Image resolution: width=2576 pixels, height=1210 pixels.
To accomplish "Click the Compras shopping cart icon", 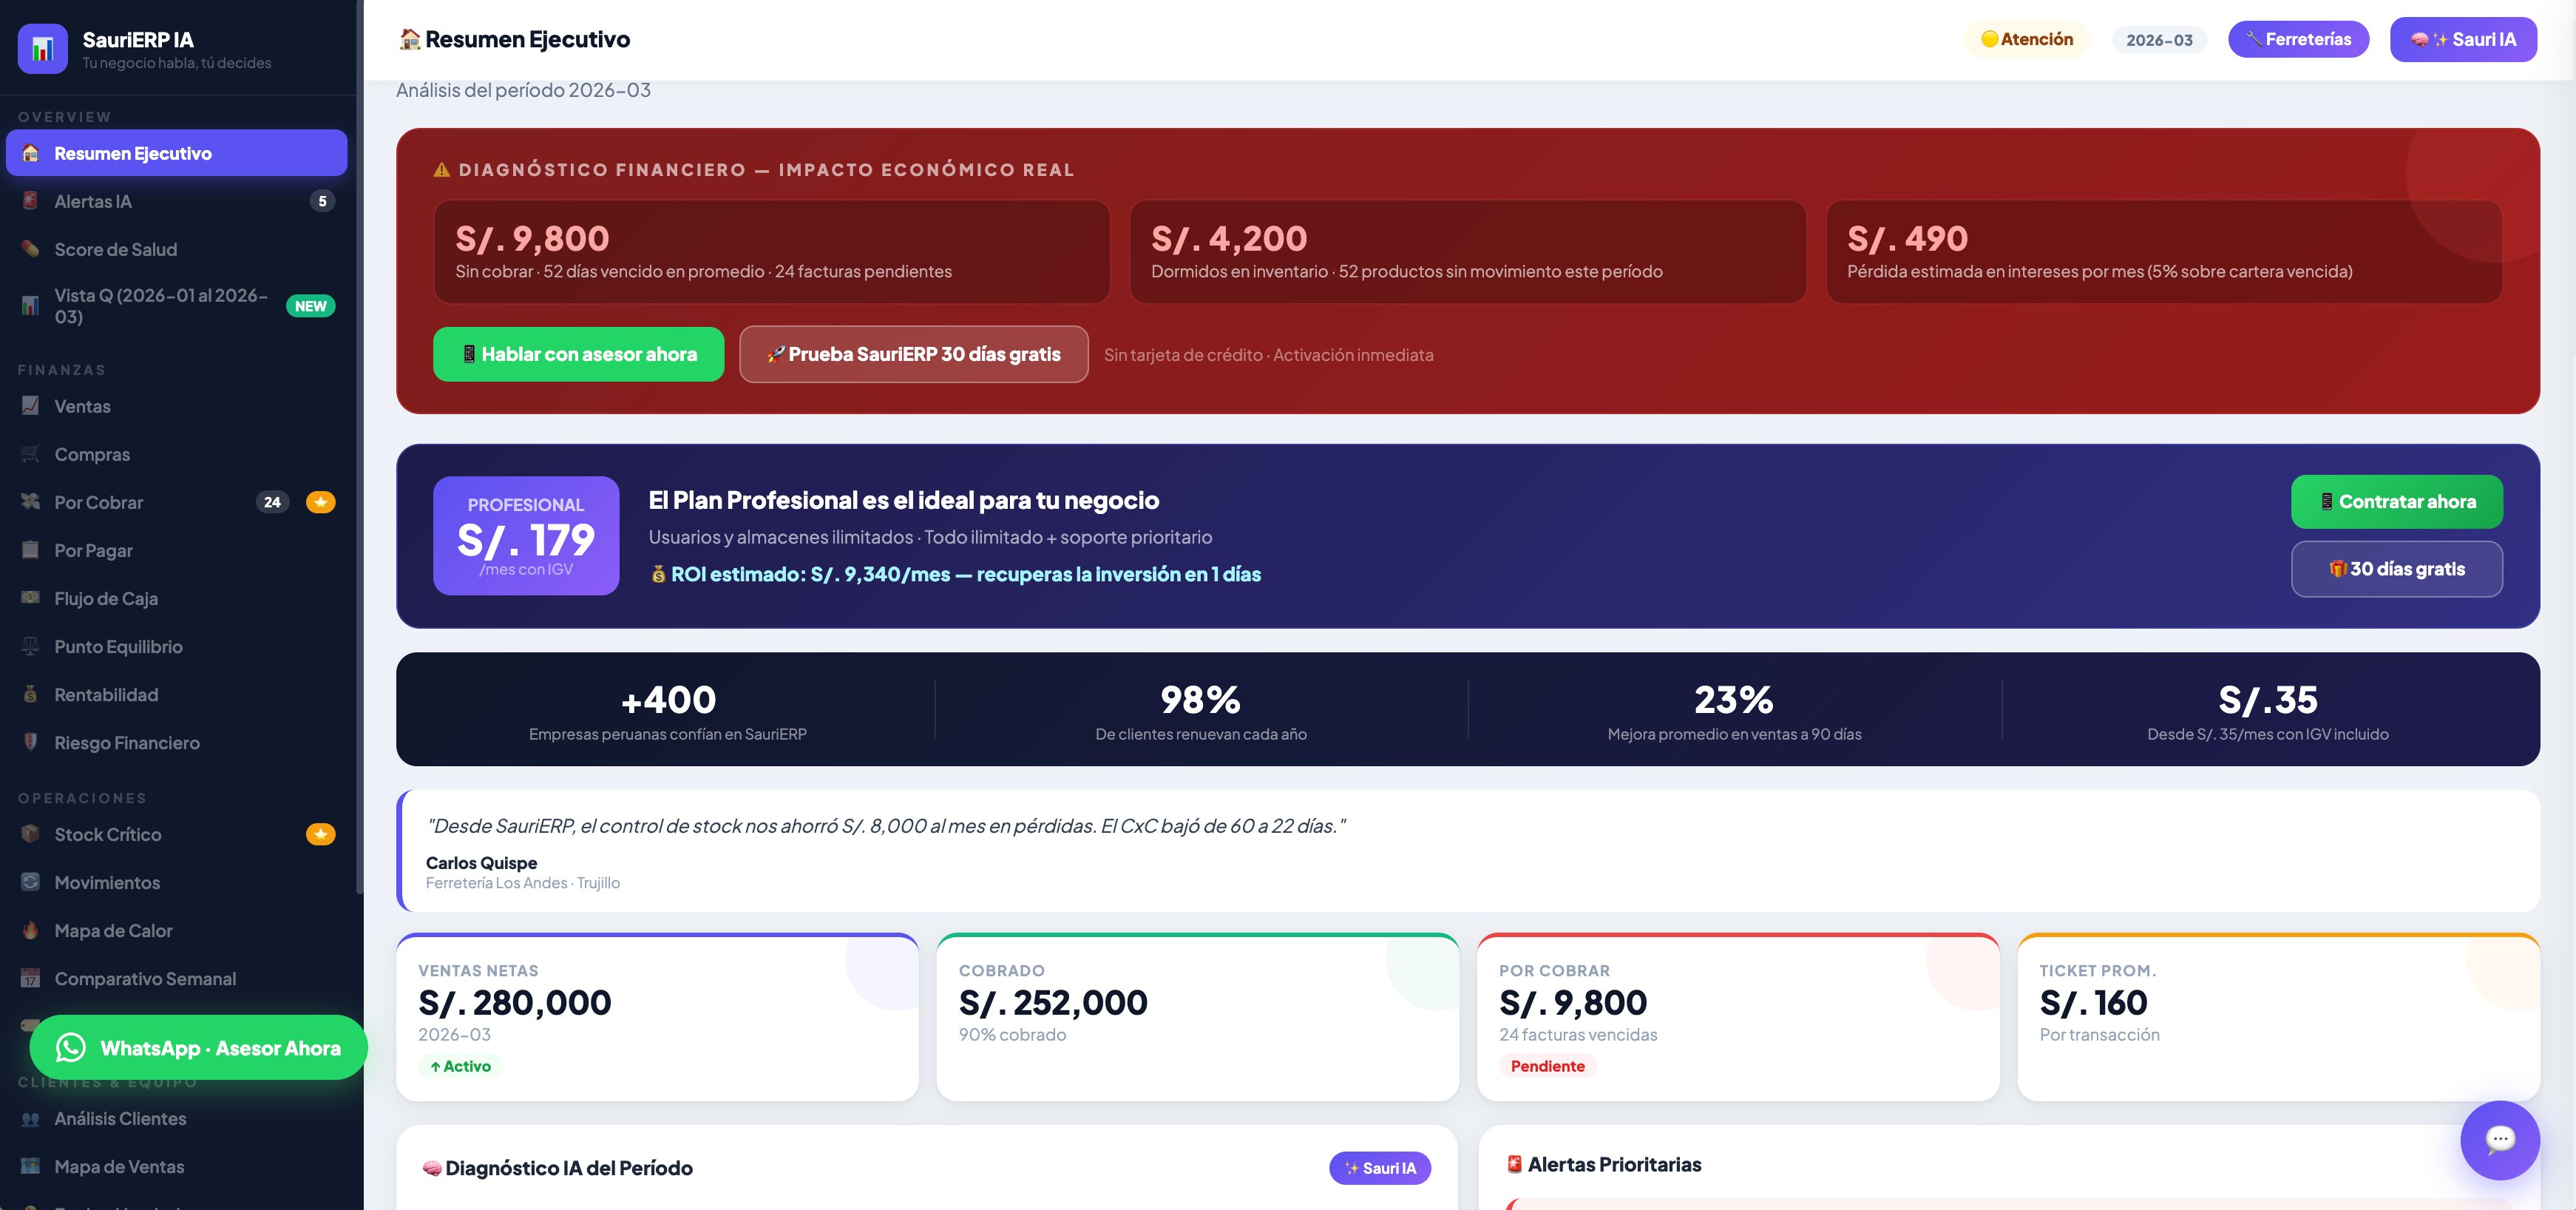I will [31, 454].
